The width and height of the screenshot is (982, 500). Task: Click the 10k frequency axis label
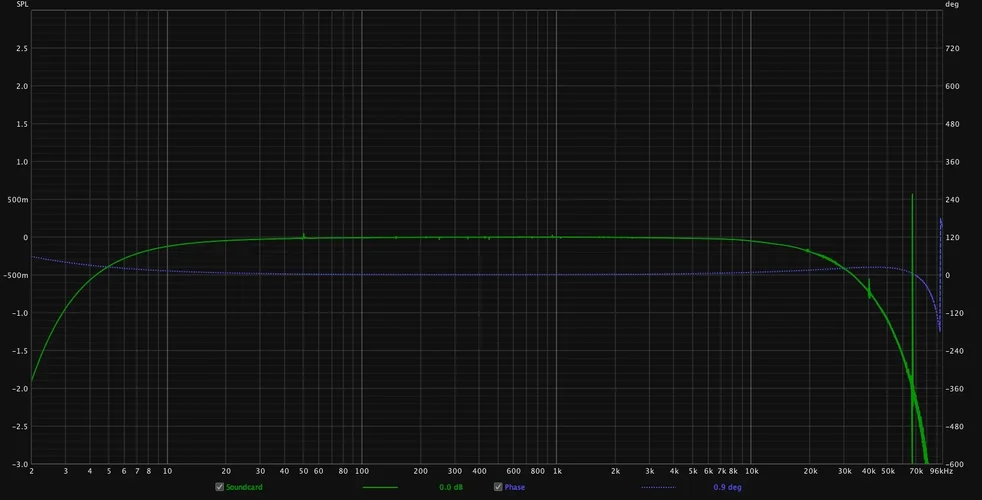[752, 471]
